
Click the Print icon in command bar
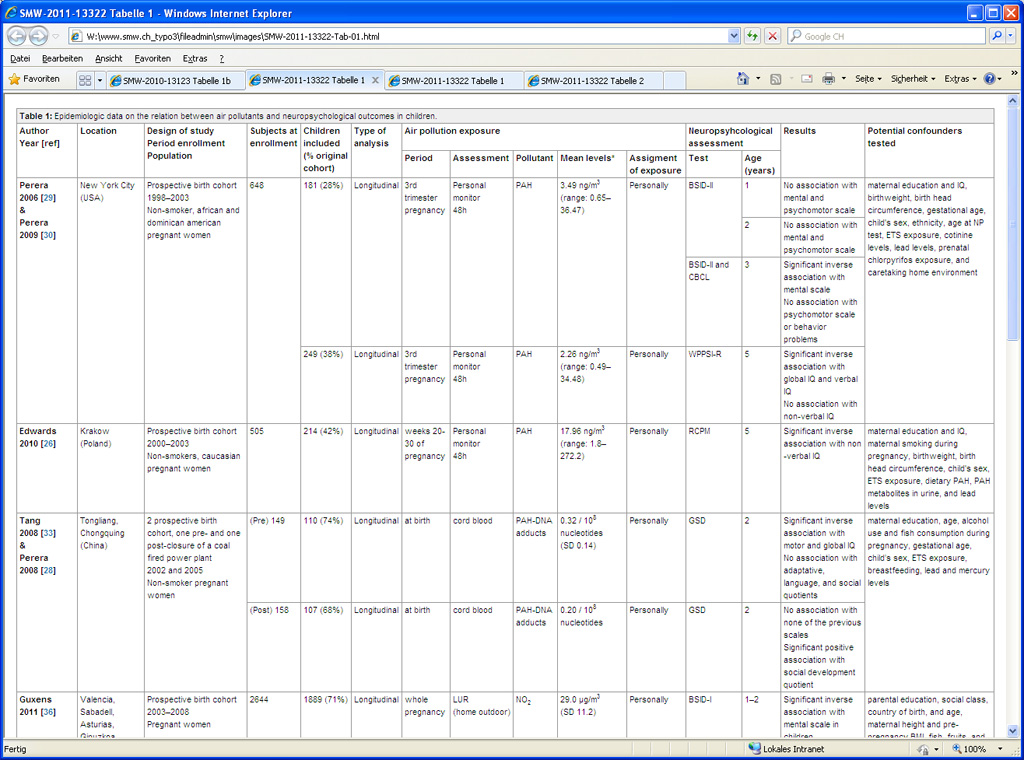(x=828, y=79)
